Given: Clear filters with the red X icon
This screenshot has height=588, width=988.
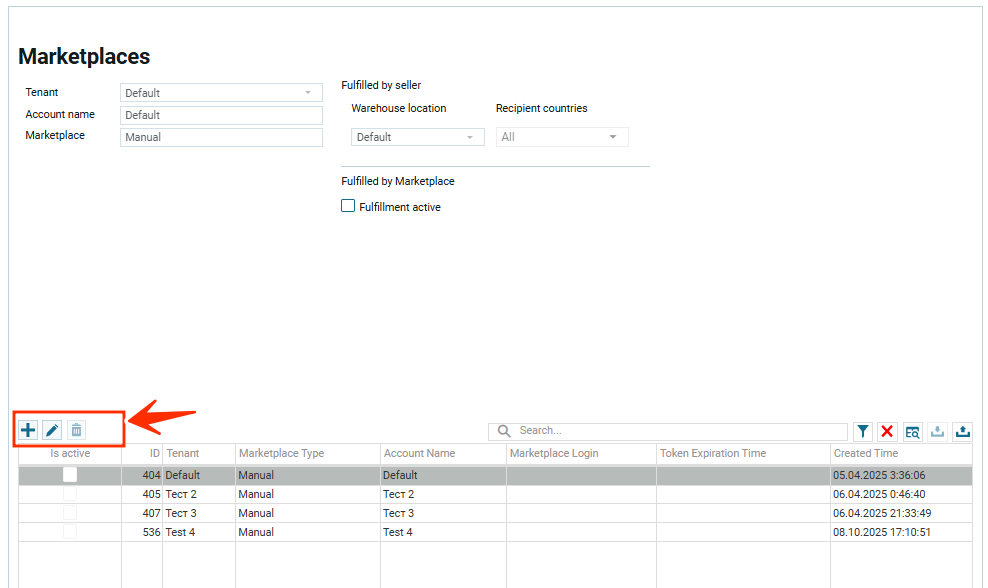Looking at the screenshot, I should [x=887, y=432].
